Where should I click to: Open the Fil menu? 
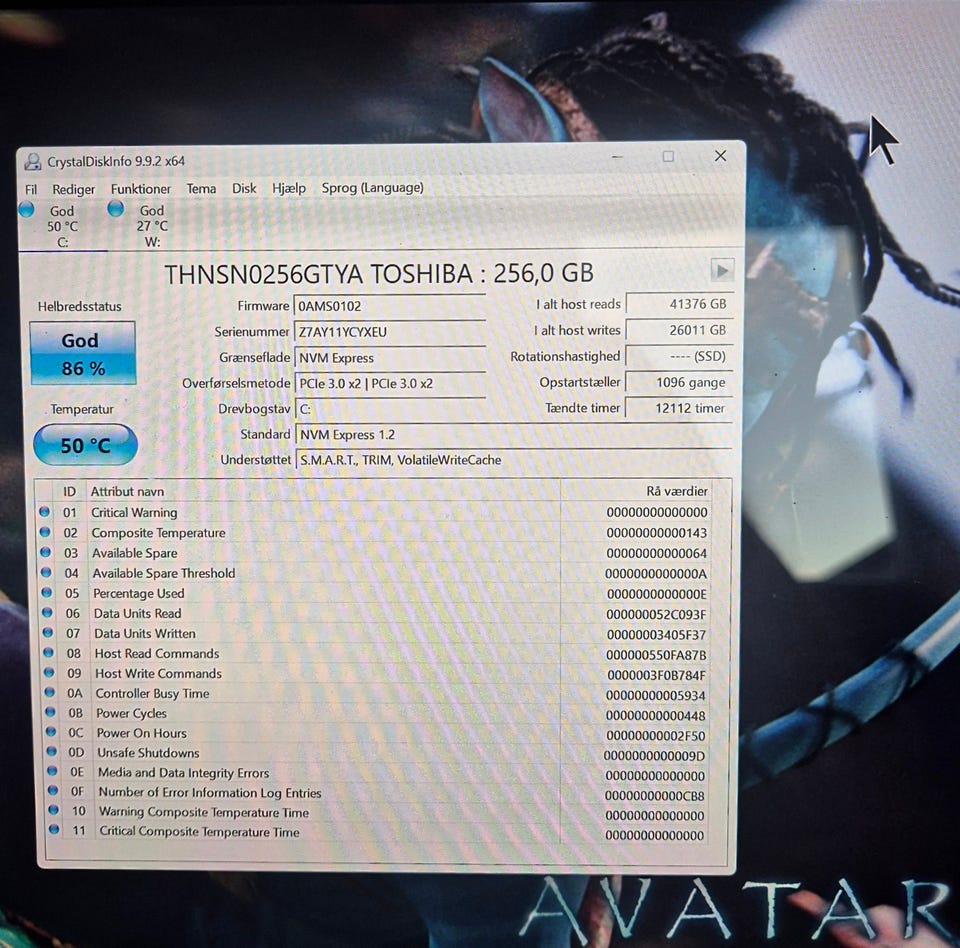31,189
